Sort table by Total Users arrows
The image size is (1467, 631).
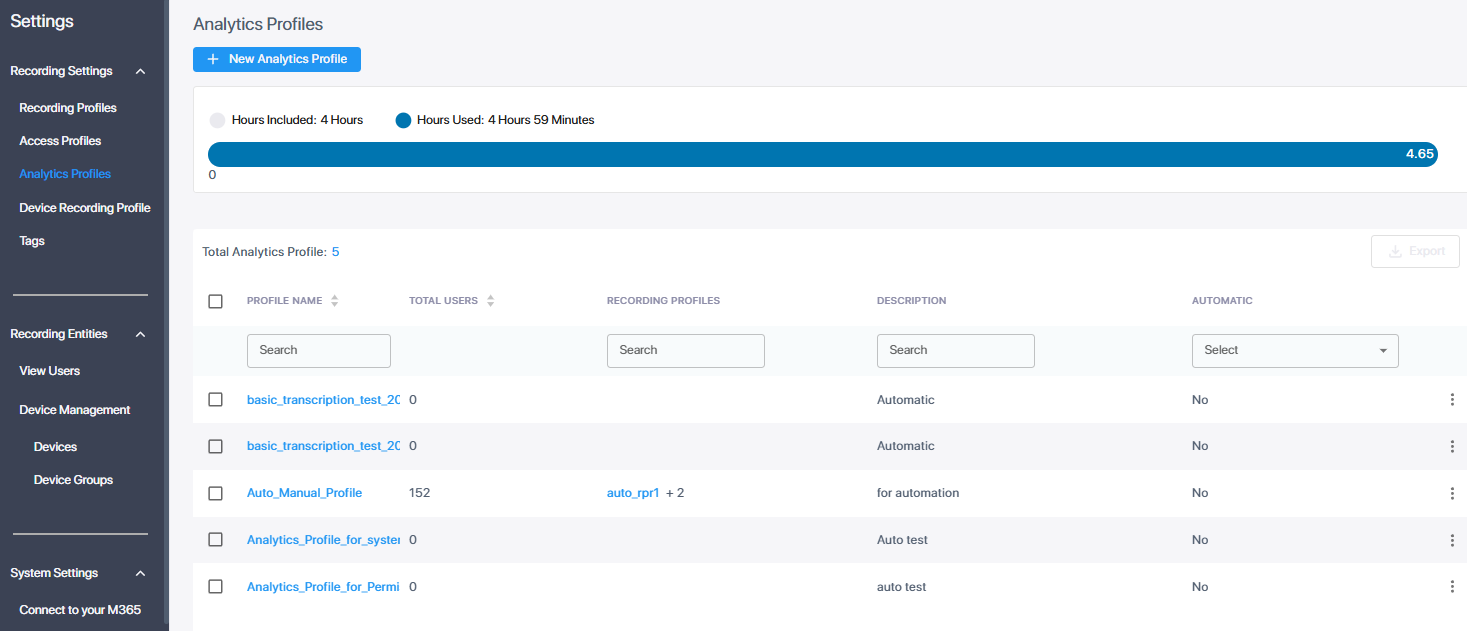490,301
